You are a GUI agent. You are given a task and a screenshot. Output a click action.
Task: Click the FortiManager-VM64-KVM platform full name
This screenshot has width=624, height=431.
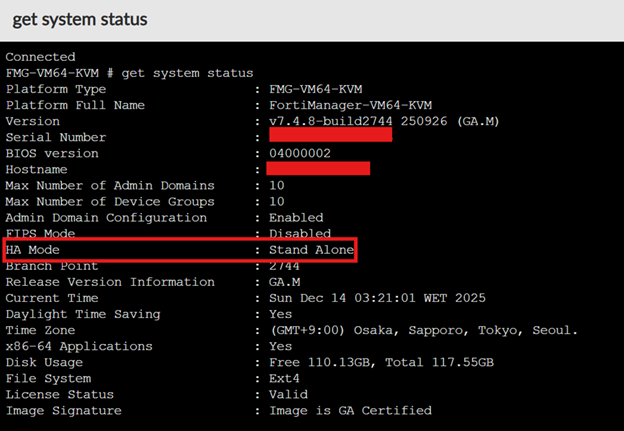350,105
